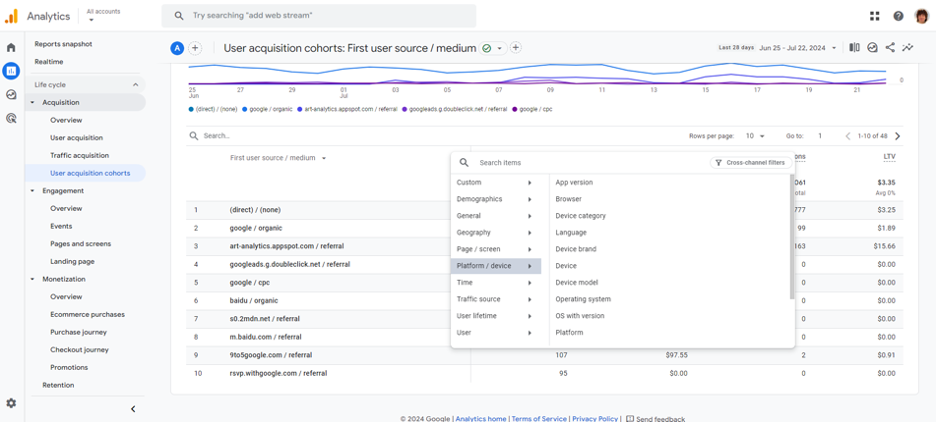Viewport: 936px width, 422px height.
Task: Go to previous page of table rows
Action: (x=848, y=136)
